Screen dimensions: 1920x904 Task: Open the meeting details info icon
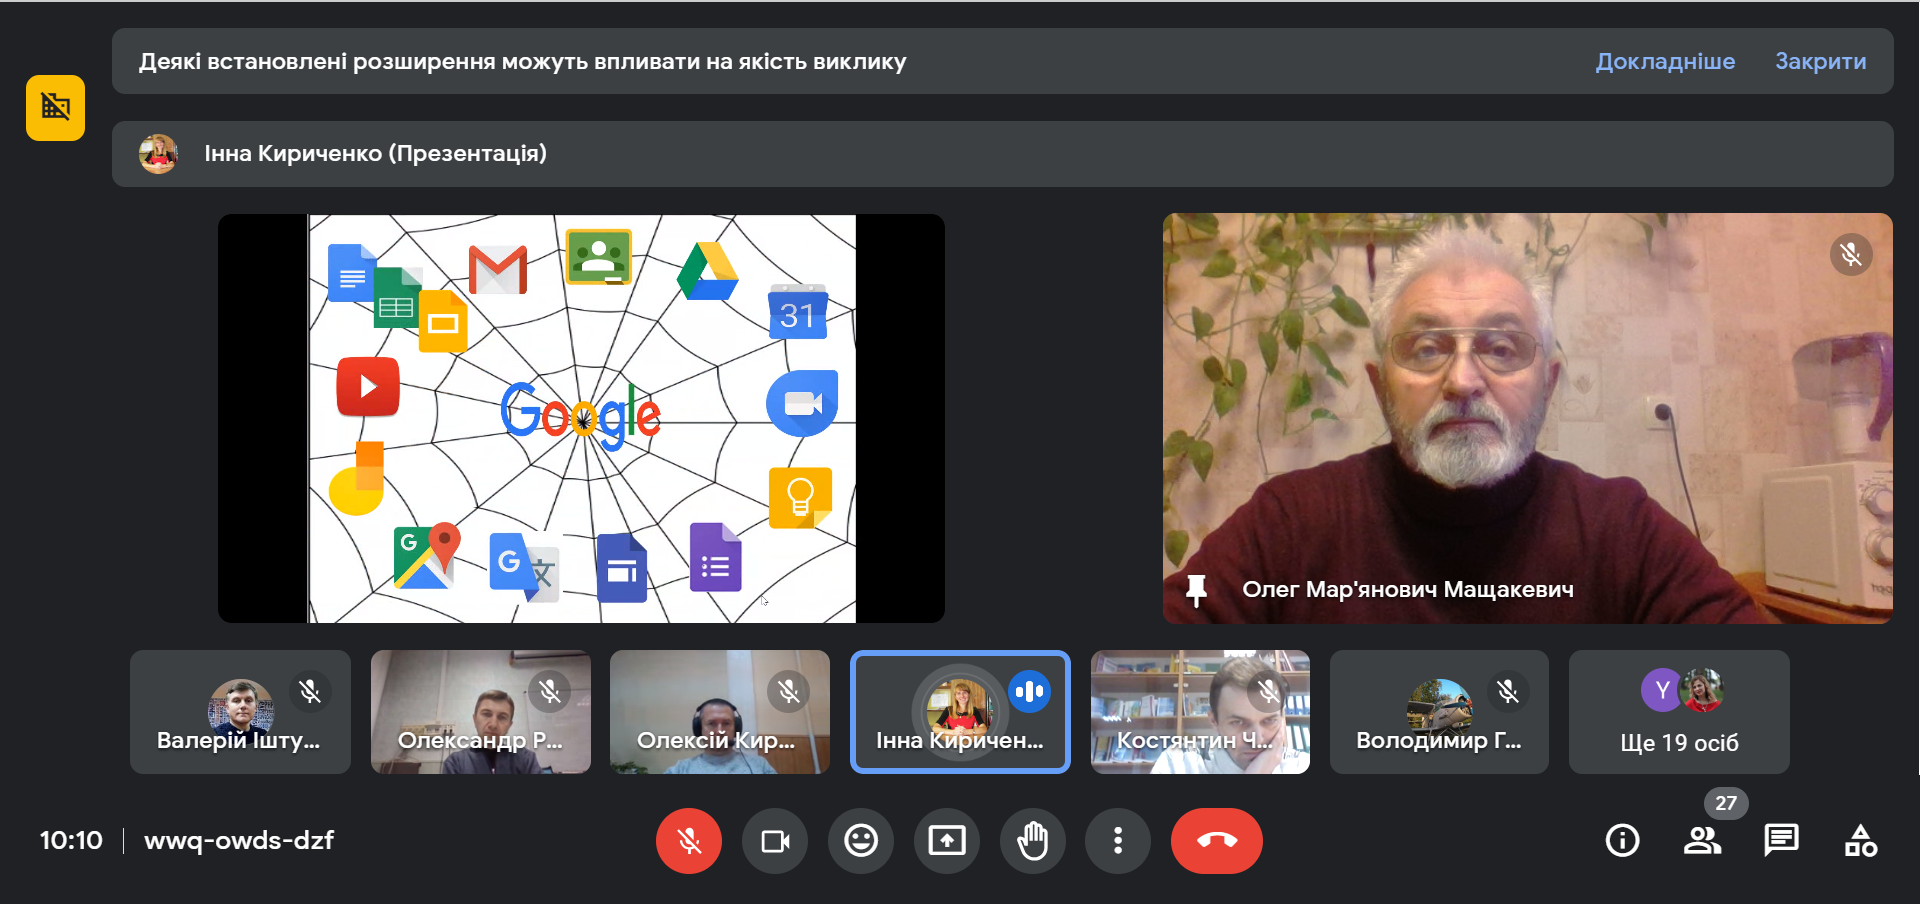(1623, 841)
